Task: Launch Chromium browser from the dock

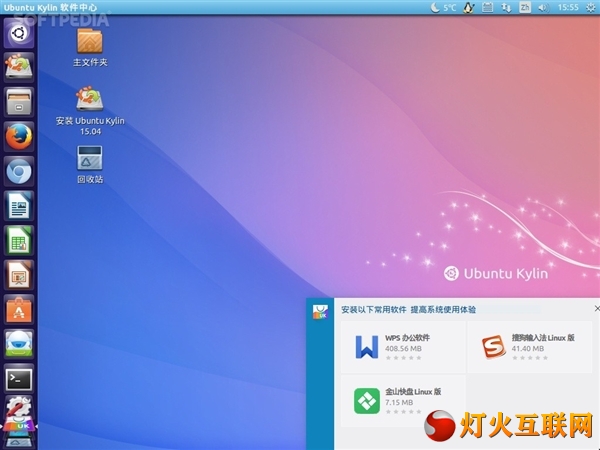Action: [x=19, y=171]
